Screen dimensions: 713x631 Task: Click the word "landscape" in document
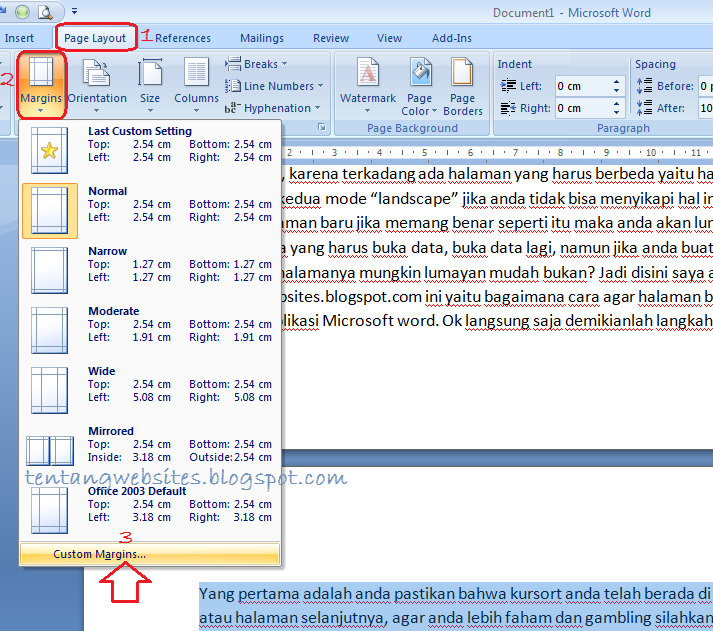tap(415, 199)
